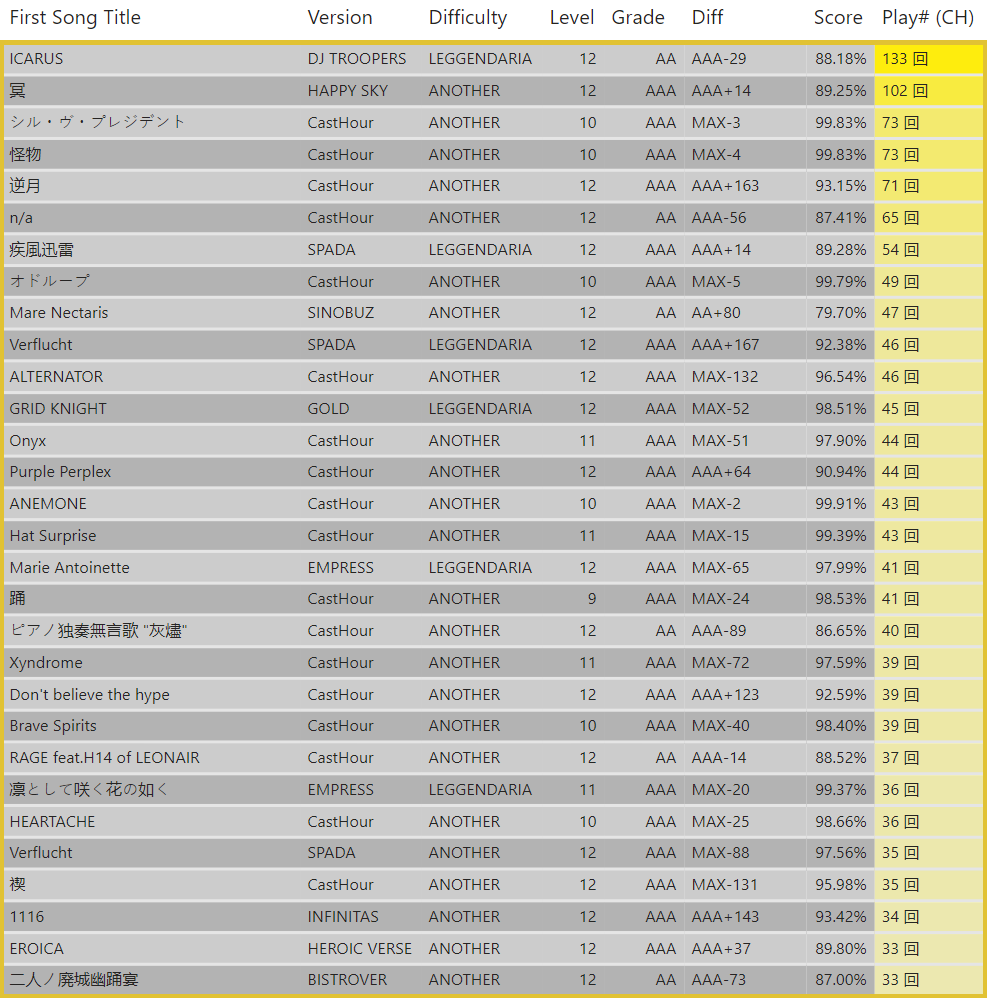The width and height of the screenshot is (987, 998).
Task: Select the Purple Perplex song row
Action: point(60,472)
